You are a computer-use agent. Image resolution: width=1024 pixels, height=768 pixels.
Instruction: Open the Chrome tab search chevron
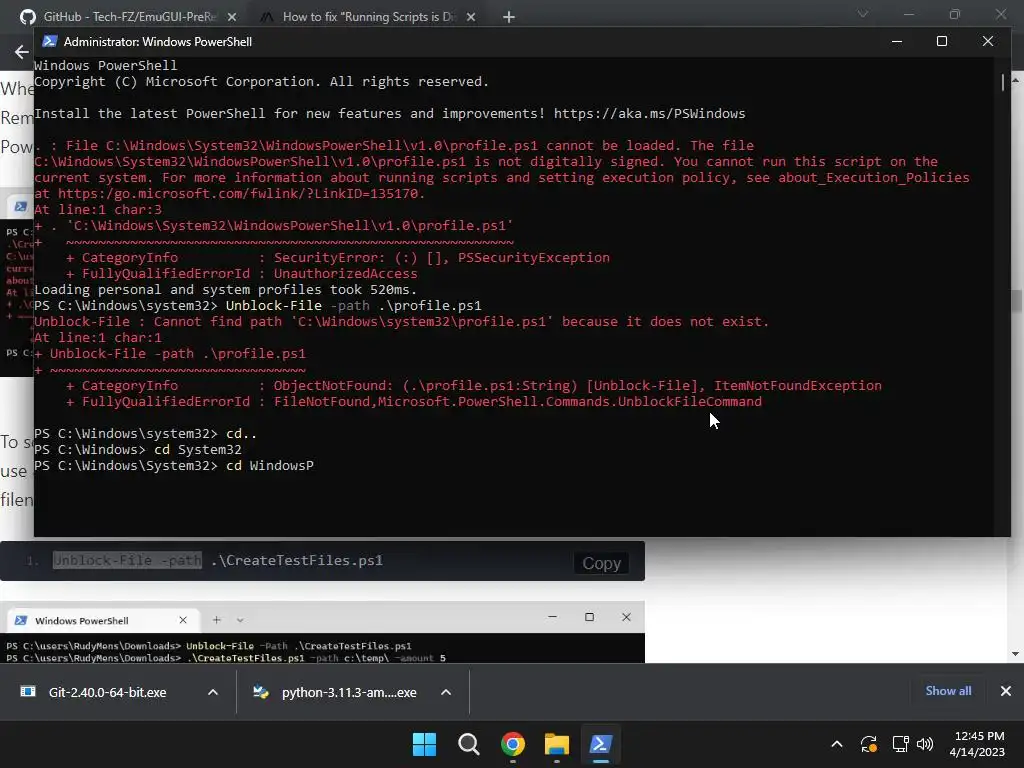click(x=863, y=14)
